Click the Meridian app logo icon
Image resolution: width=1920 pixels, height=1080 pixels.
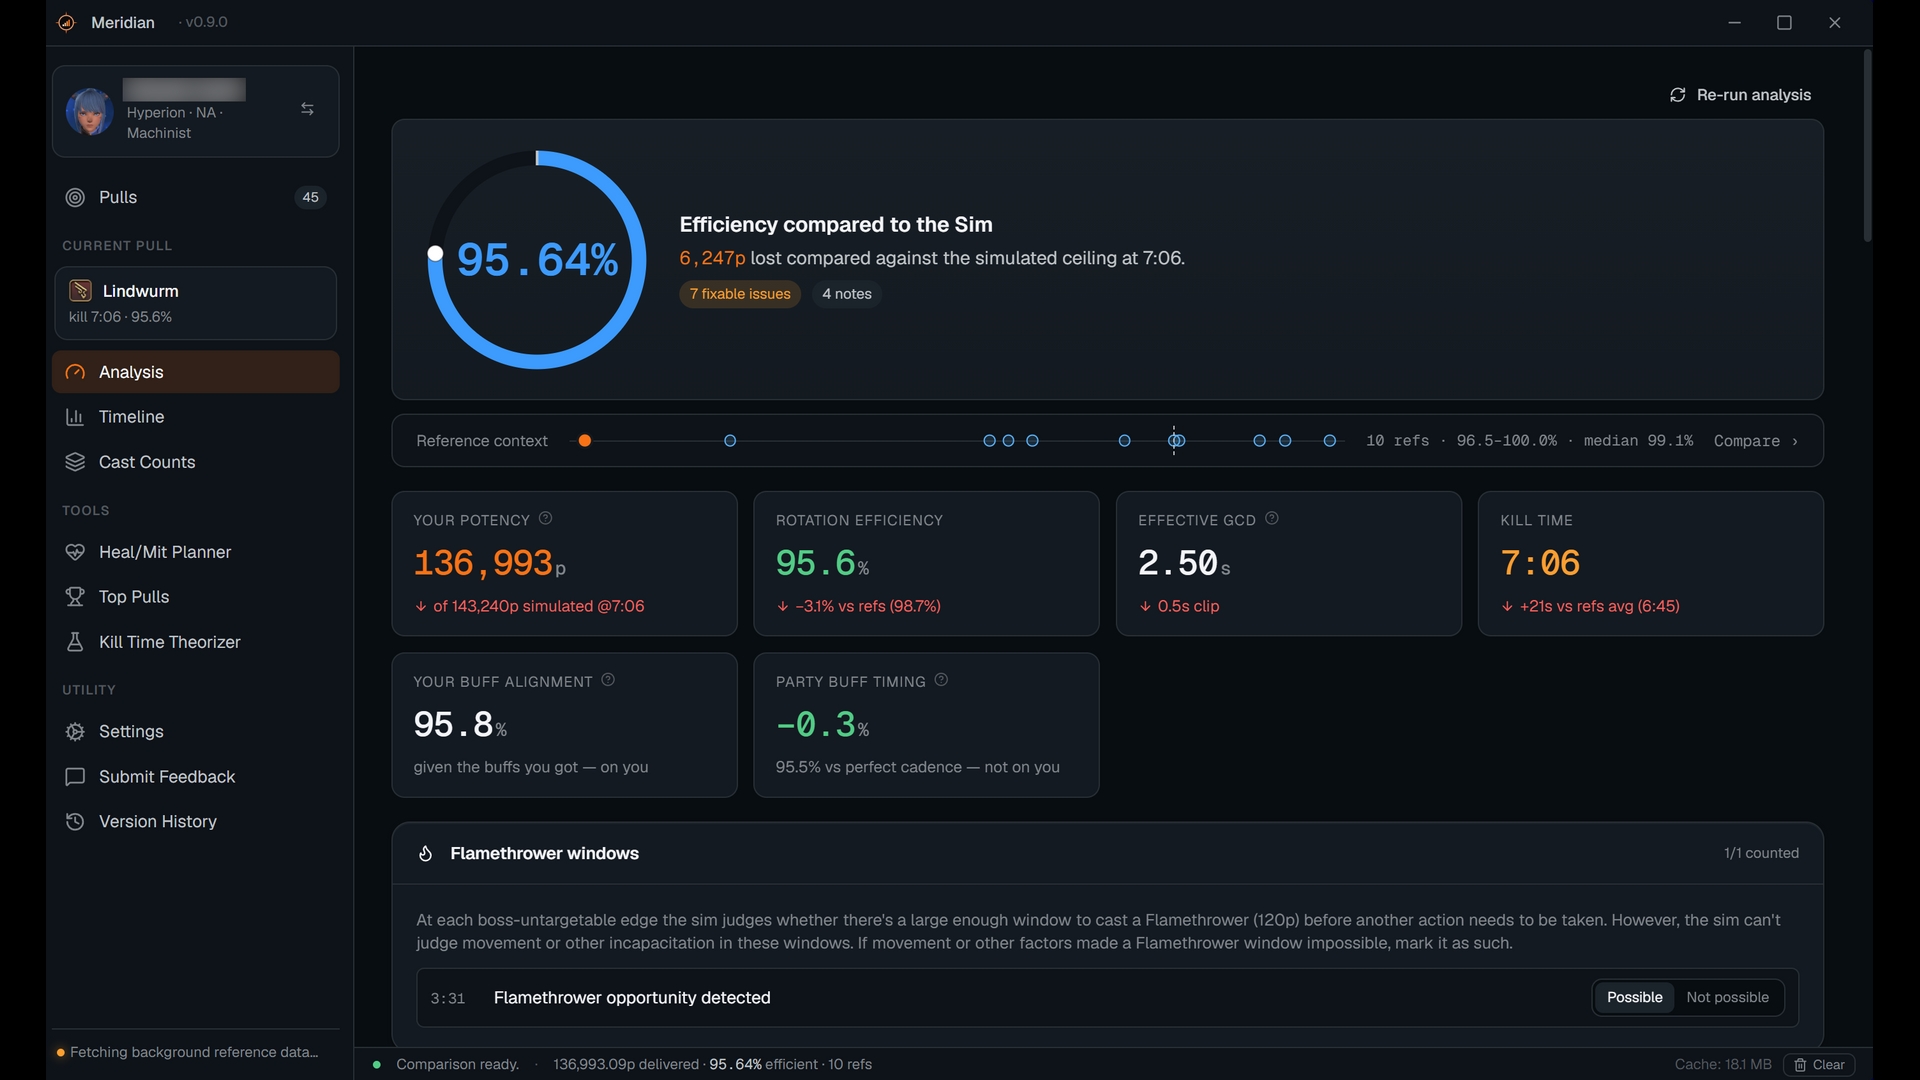click(x=67, y=22)
